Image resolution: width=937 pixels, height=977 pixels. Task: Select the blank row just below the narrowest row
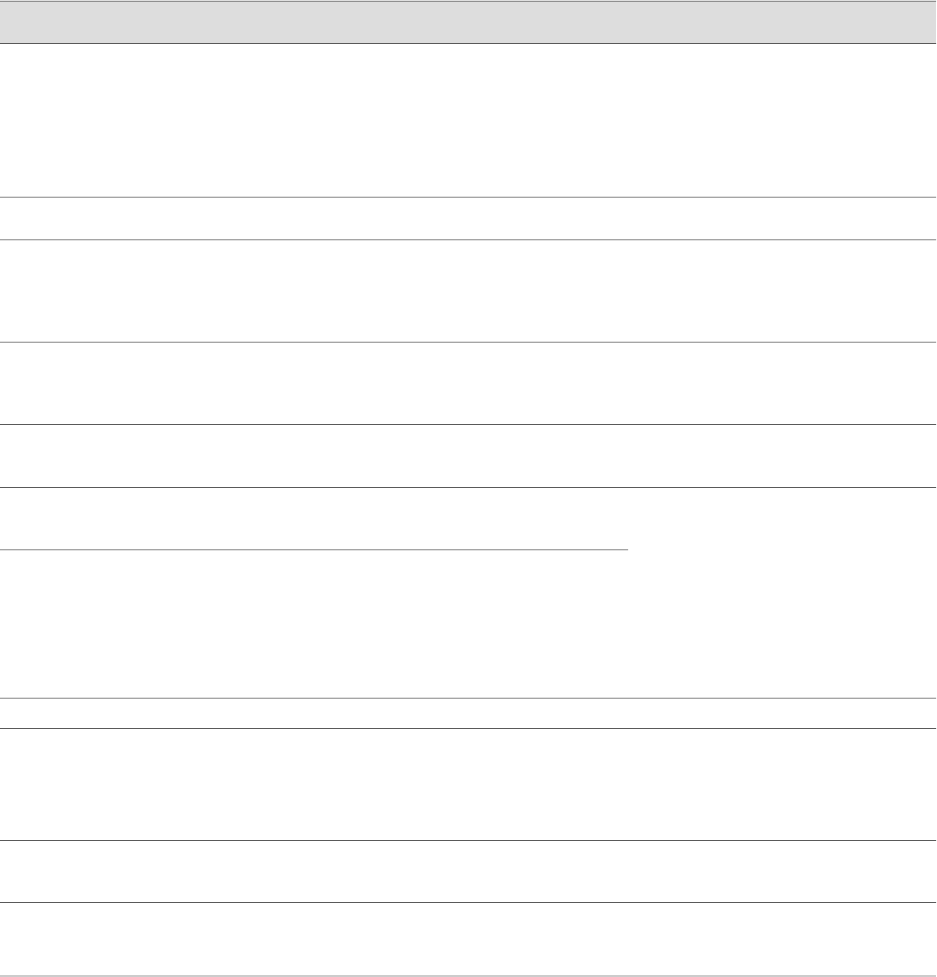point(468,784)
